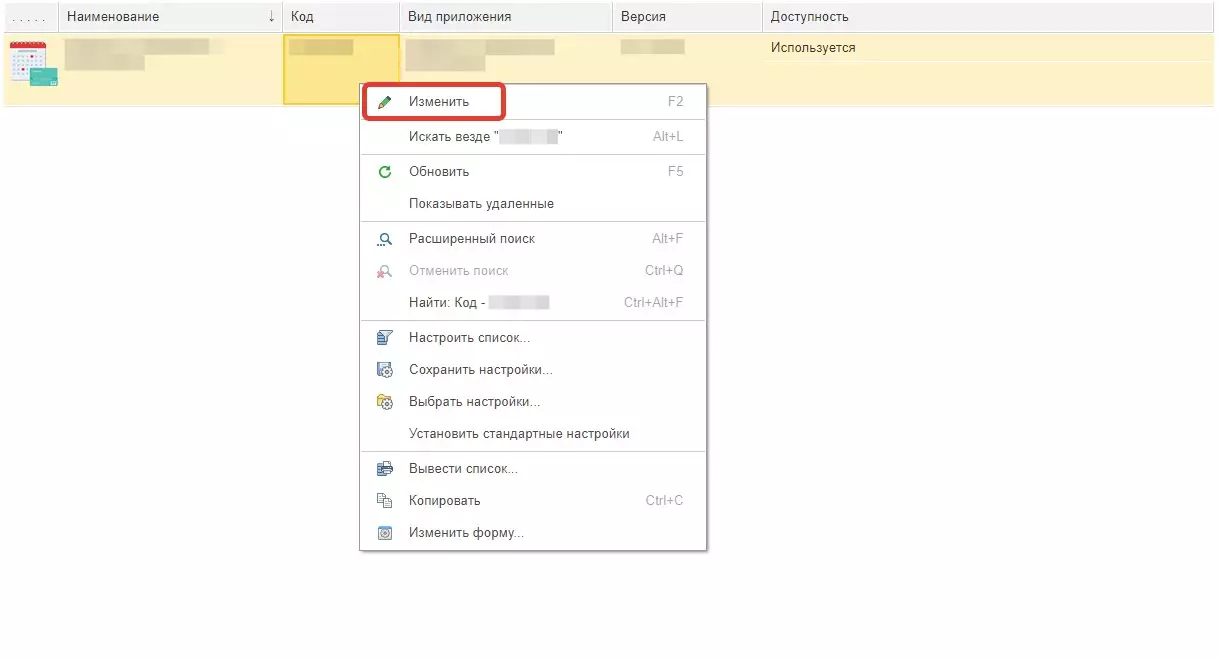
Task: Open Расширенный поиск from menu
Action: coord(532,239)
